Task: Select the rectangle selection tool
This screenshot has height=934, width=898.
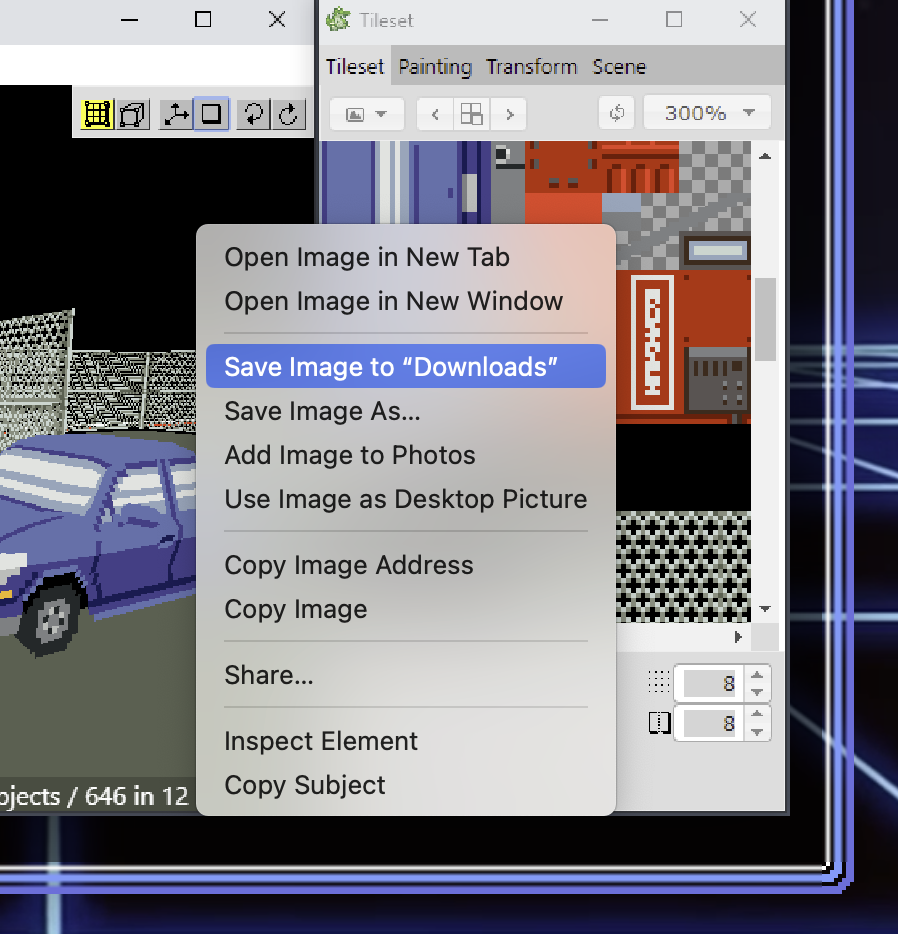Action: [212, 113]
